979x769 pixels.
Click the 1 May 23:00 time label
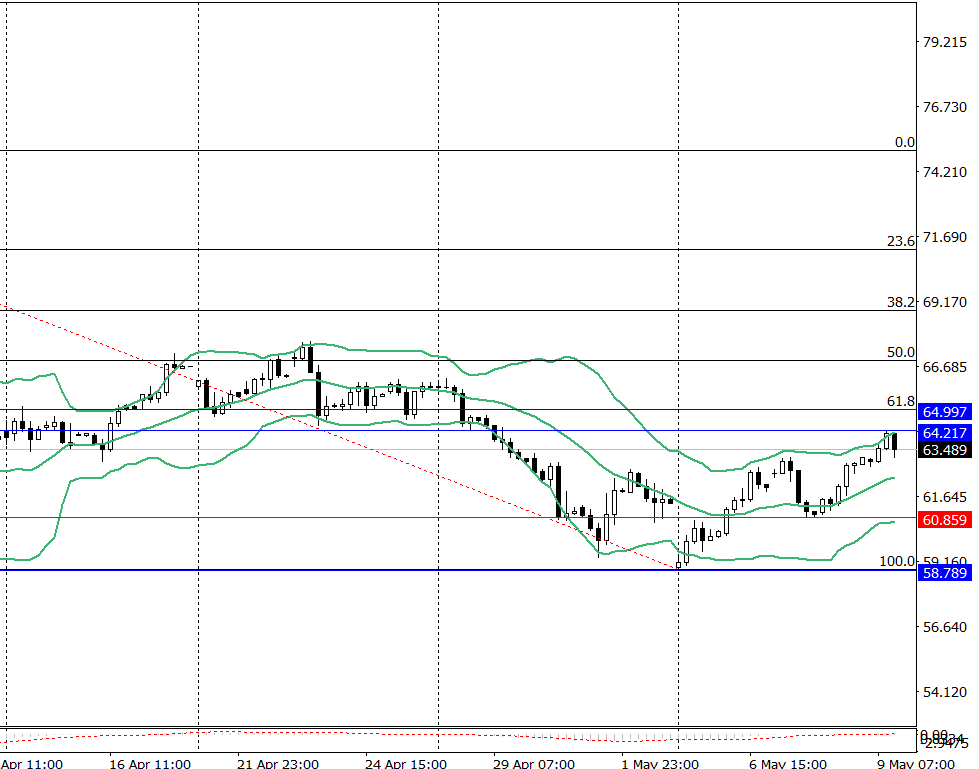(x=660, y=764)
